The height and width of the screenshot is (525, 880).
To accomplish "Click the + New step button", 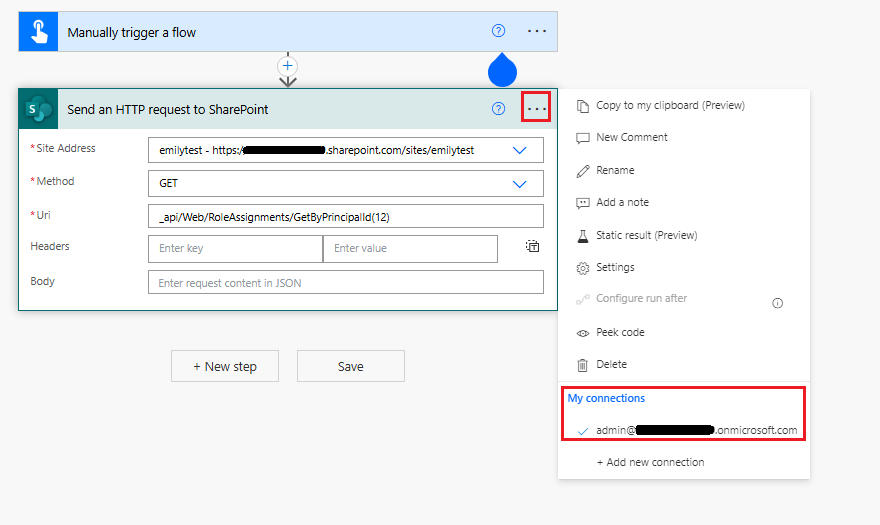I will click(x=225, y=366).
